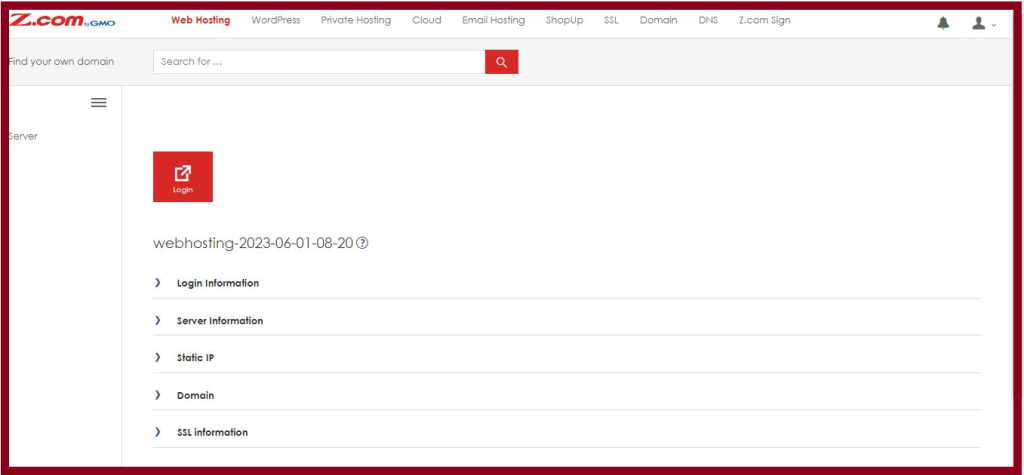The height and width of the screenshot is (475, 1024).
Task: Click the 'Static IP' label
Action: (x=195, y=357)
